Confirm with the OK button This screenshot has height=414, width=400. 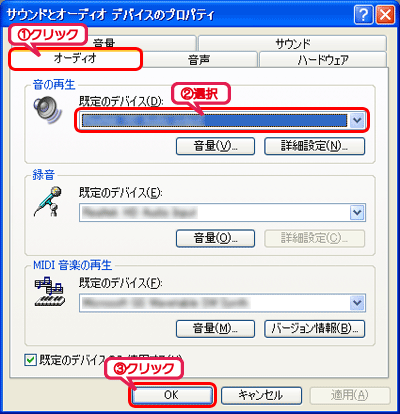pyautogui.click(x=172, y=395)
